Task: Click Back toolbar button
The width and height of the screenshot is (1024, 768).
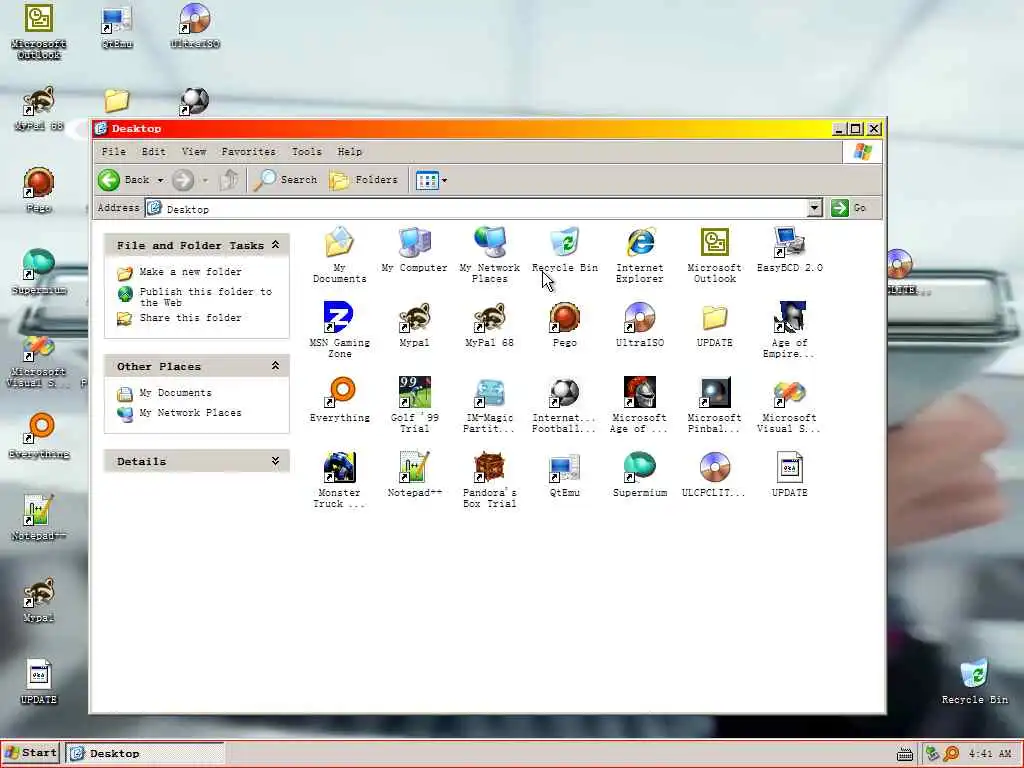Action: click(x=123, y=180)
